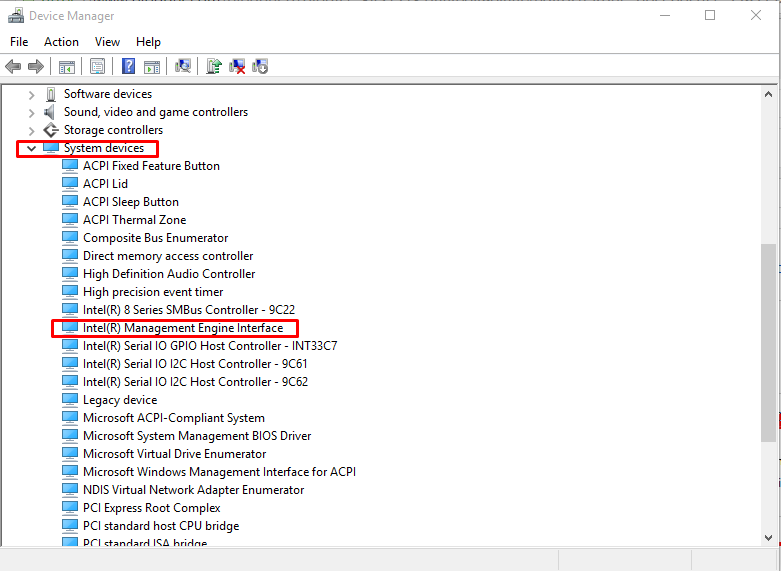Viewport: 781px width, 571px height.
Task: Click the Update driver software icon
Action: tap(214, 66)
